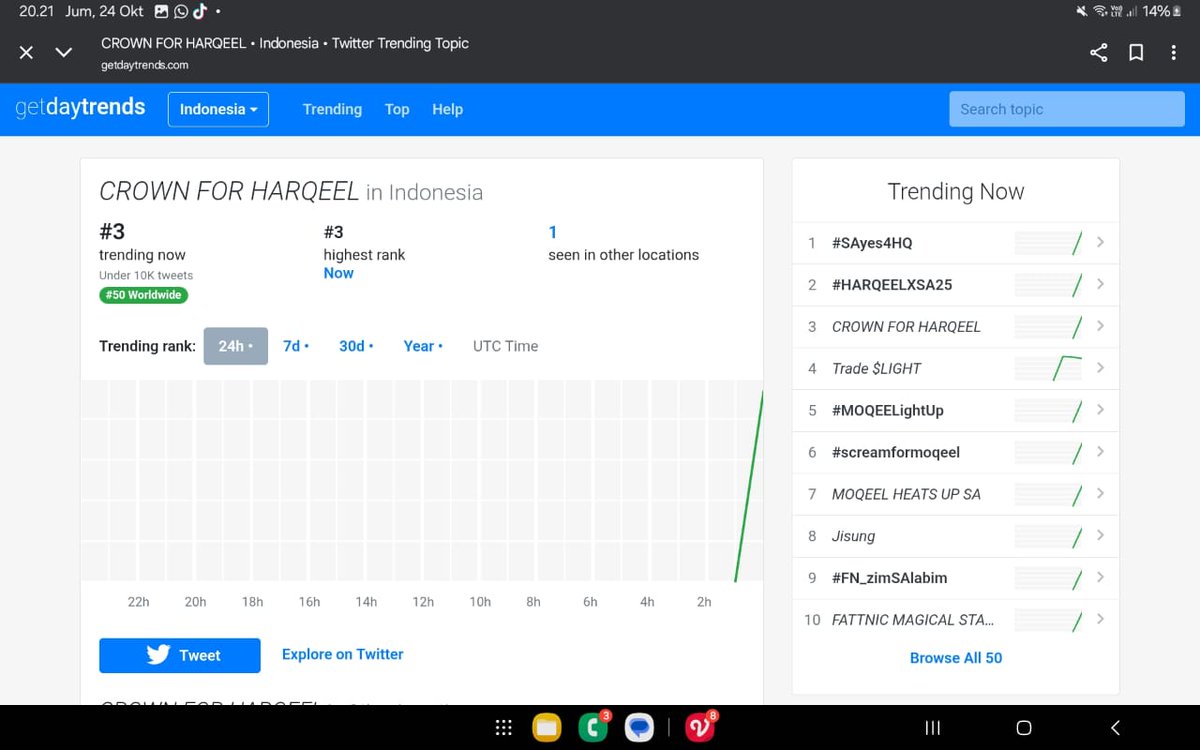
Task: Expand the Jisung row chevron
Action: click(x=1100, y=536)
